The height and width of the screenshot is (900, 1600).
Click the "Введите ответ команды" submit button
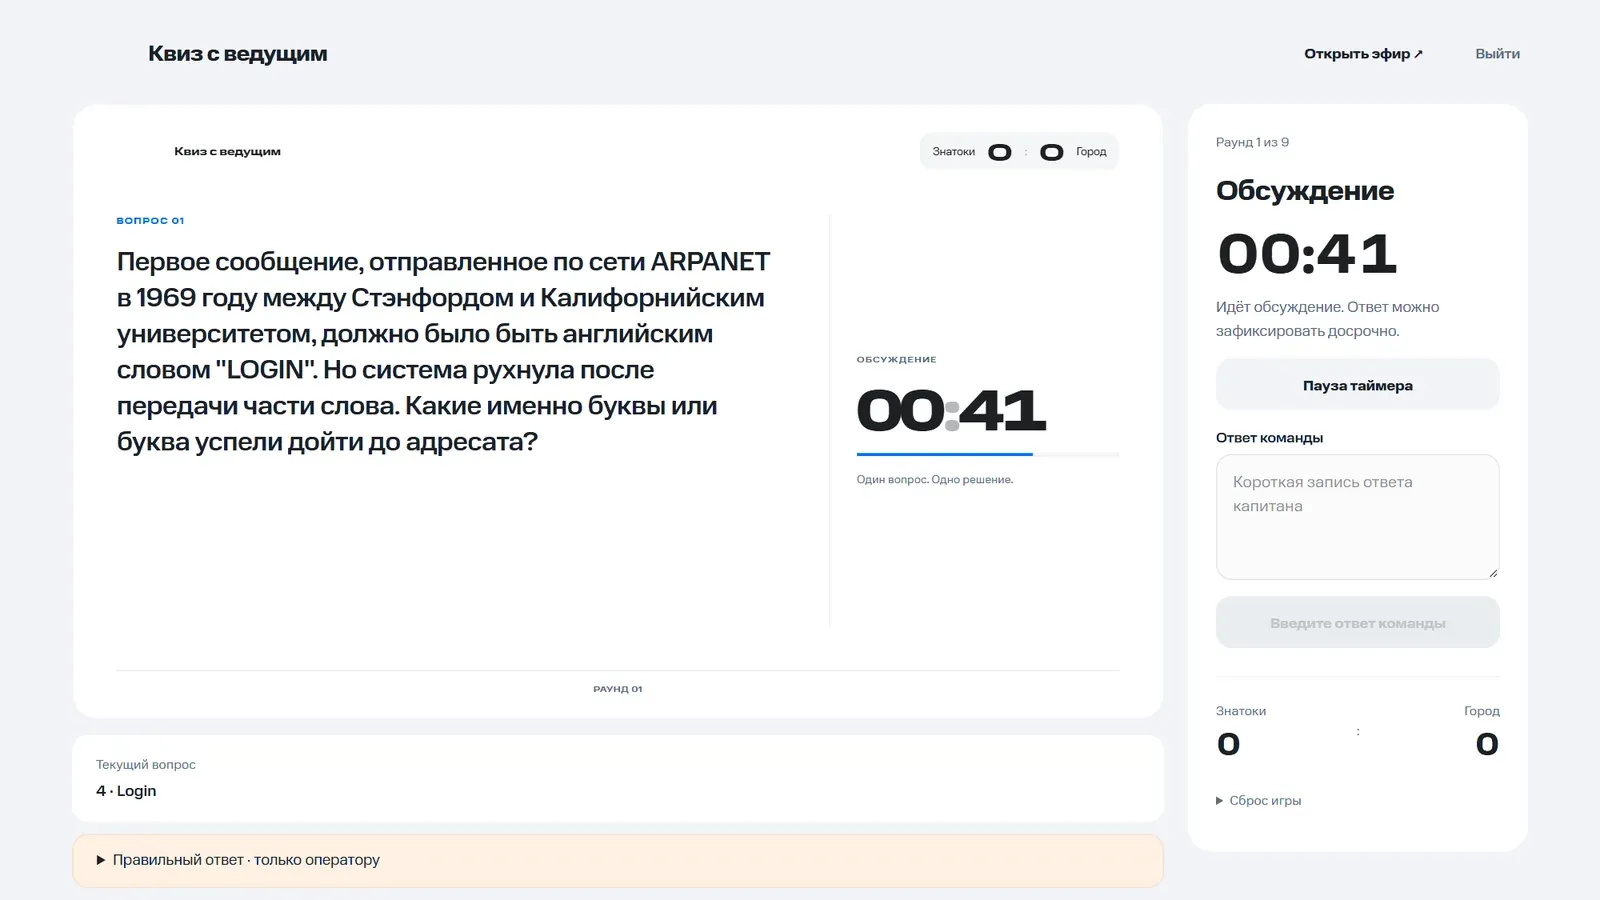pos(1357,623)
